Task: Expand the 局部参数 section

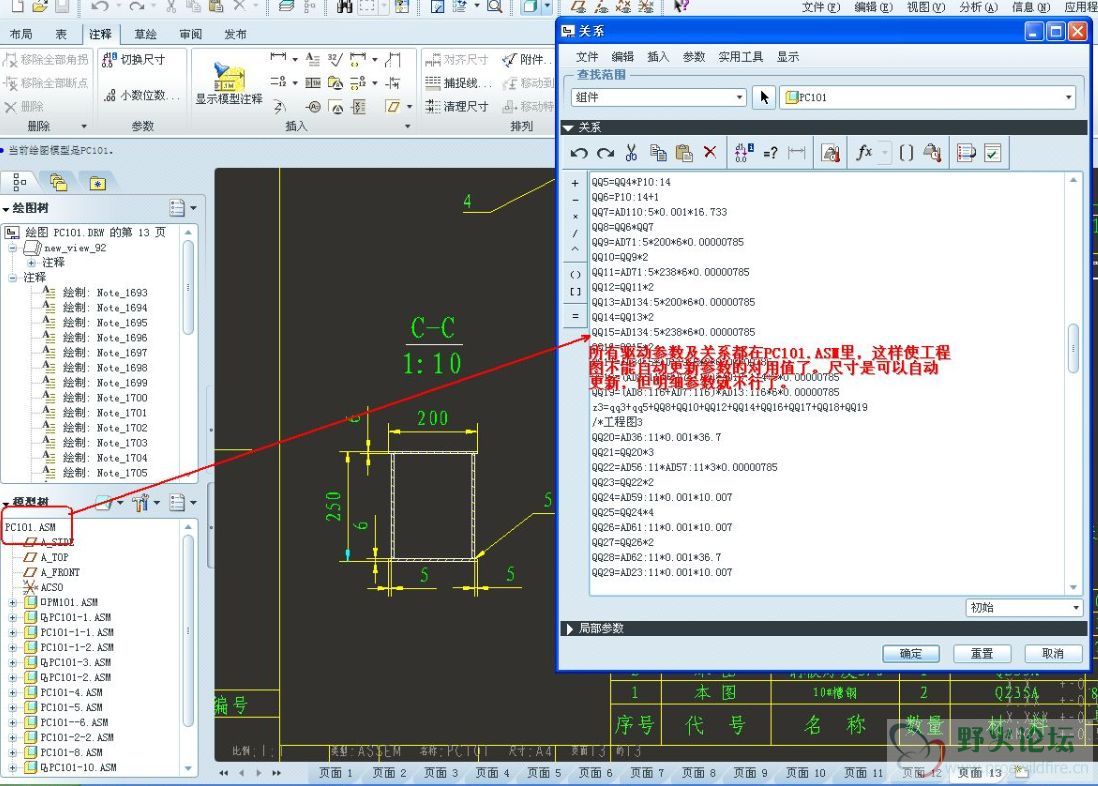Action: (x=569, y=628)
